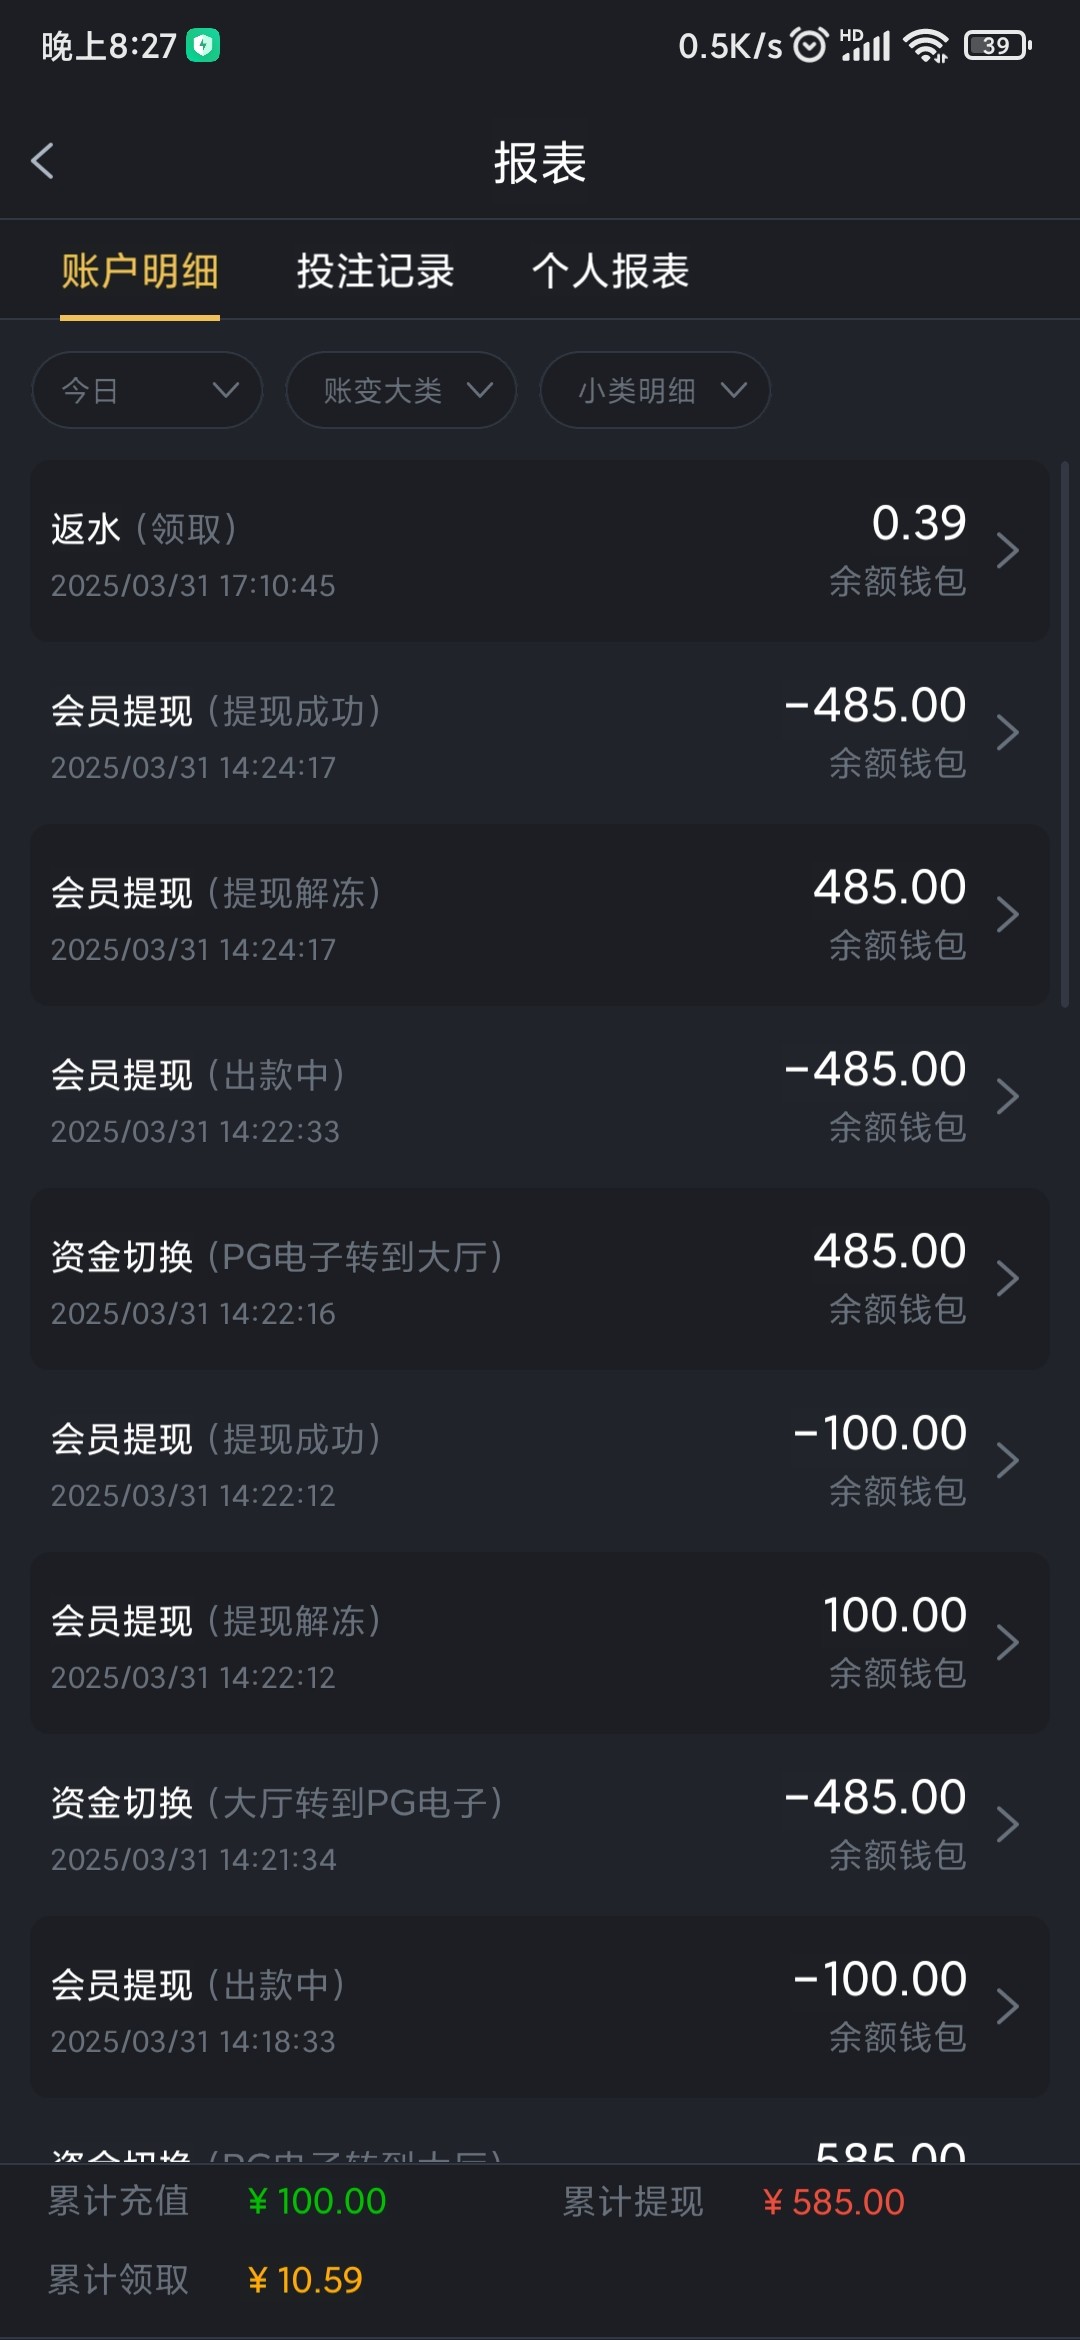Tap the back arrow icon
The image size is (1080, 2340).
click(42, 161)
